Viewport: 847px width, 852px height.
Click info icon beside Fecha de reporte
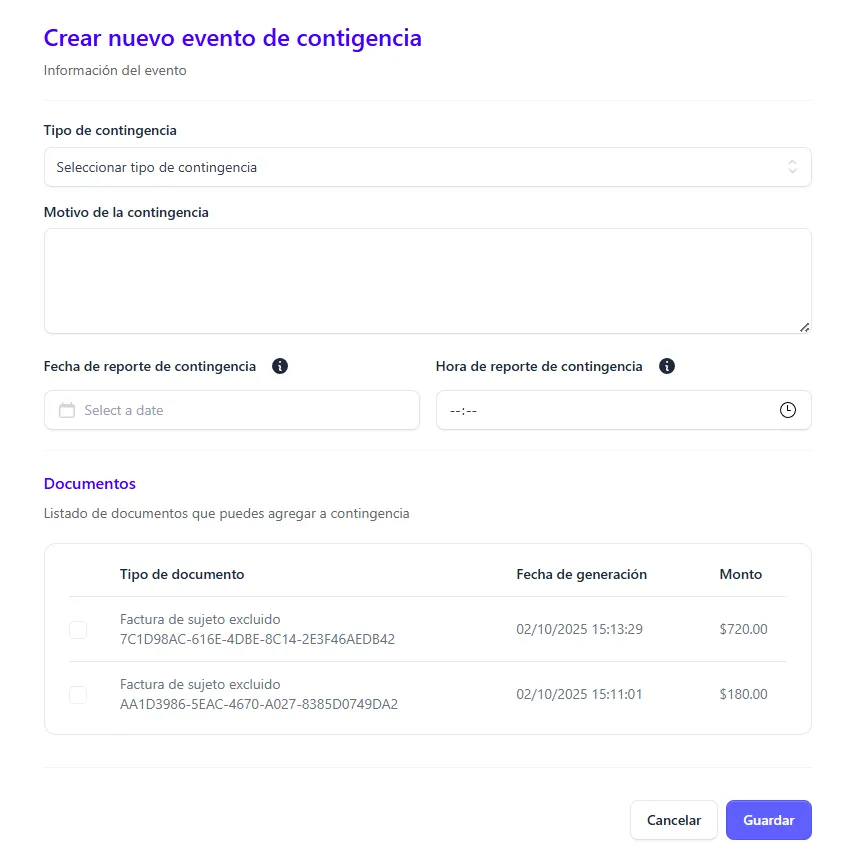click(280, 366)
